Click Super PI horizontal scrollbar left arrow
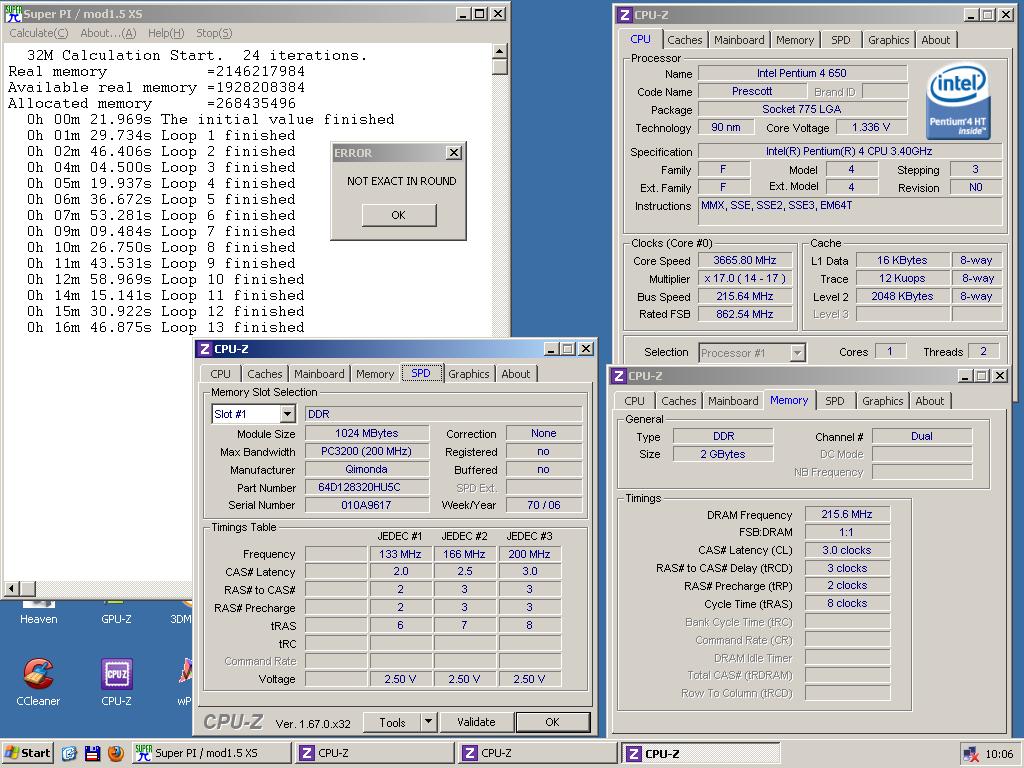 10,588
